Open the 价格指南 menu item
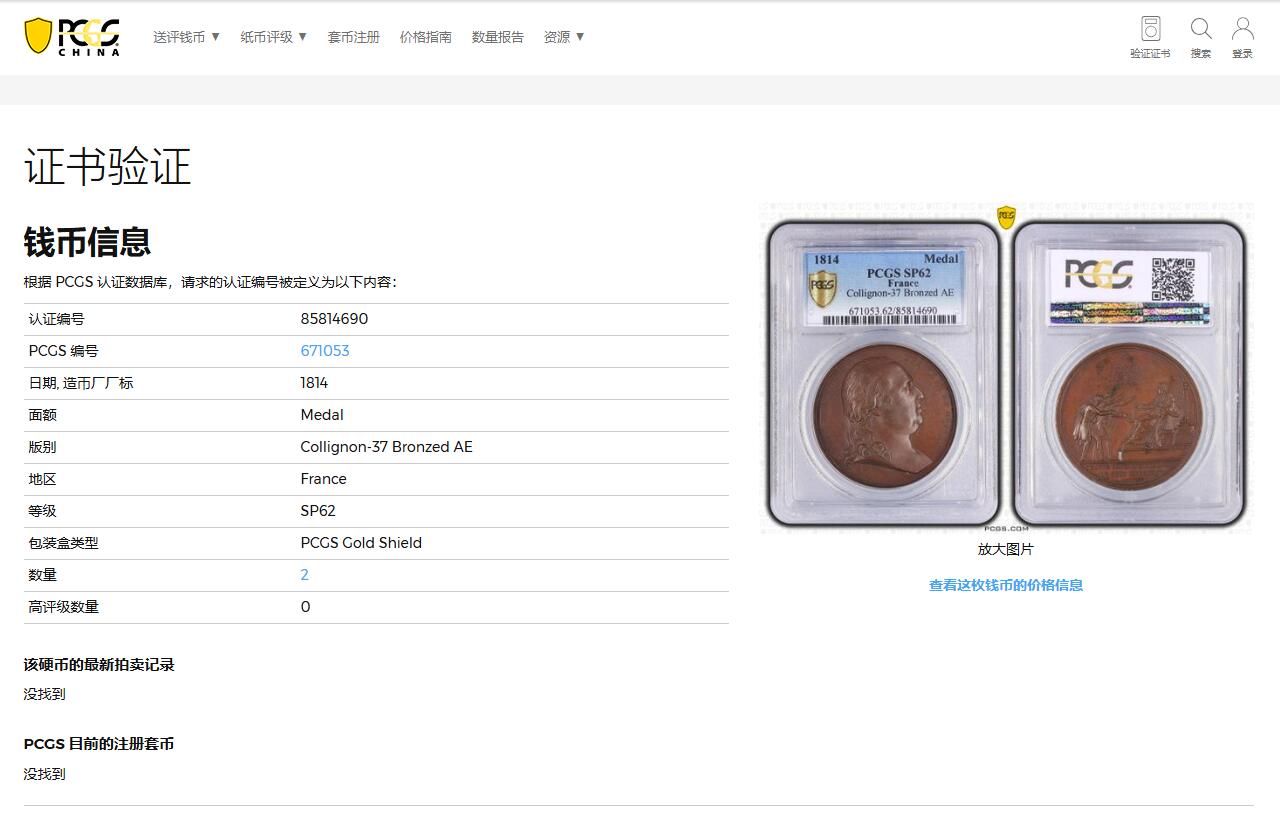The height and width of the screenshot is (814, 1280). point(426,37)
